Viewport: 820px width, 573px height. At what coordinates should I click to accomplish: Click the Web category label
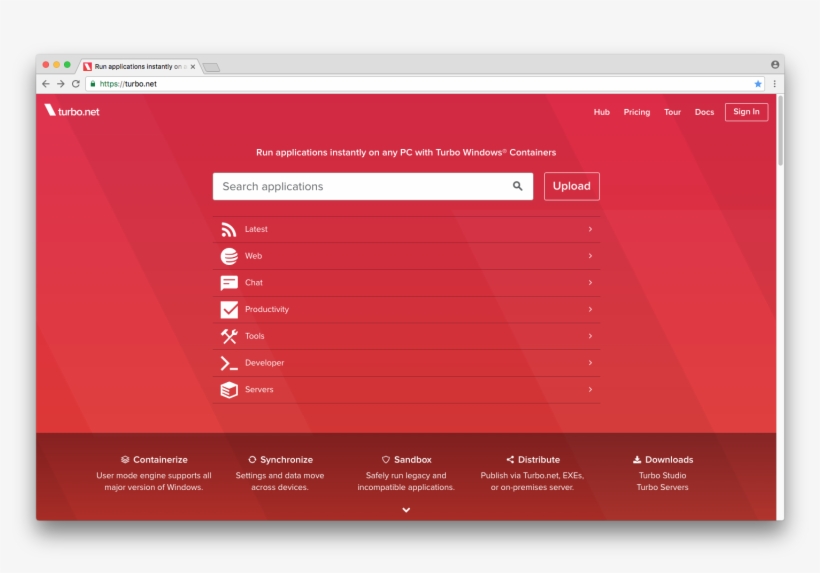click(253, 256)
